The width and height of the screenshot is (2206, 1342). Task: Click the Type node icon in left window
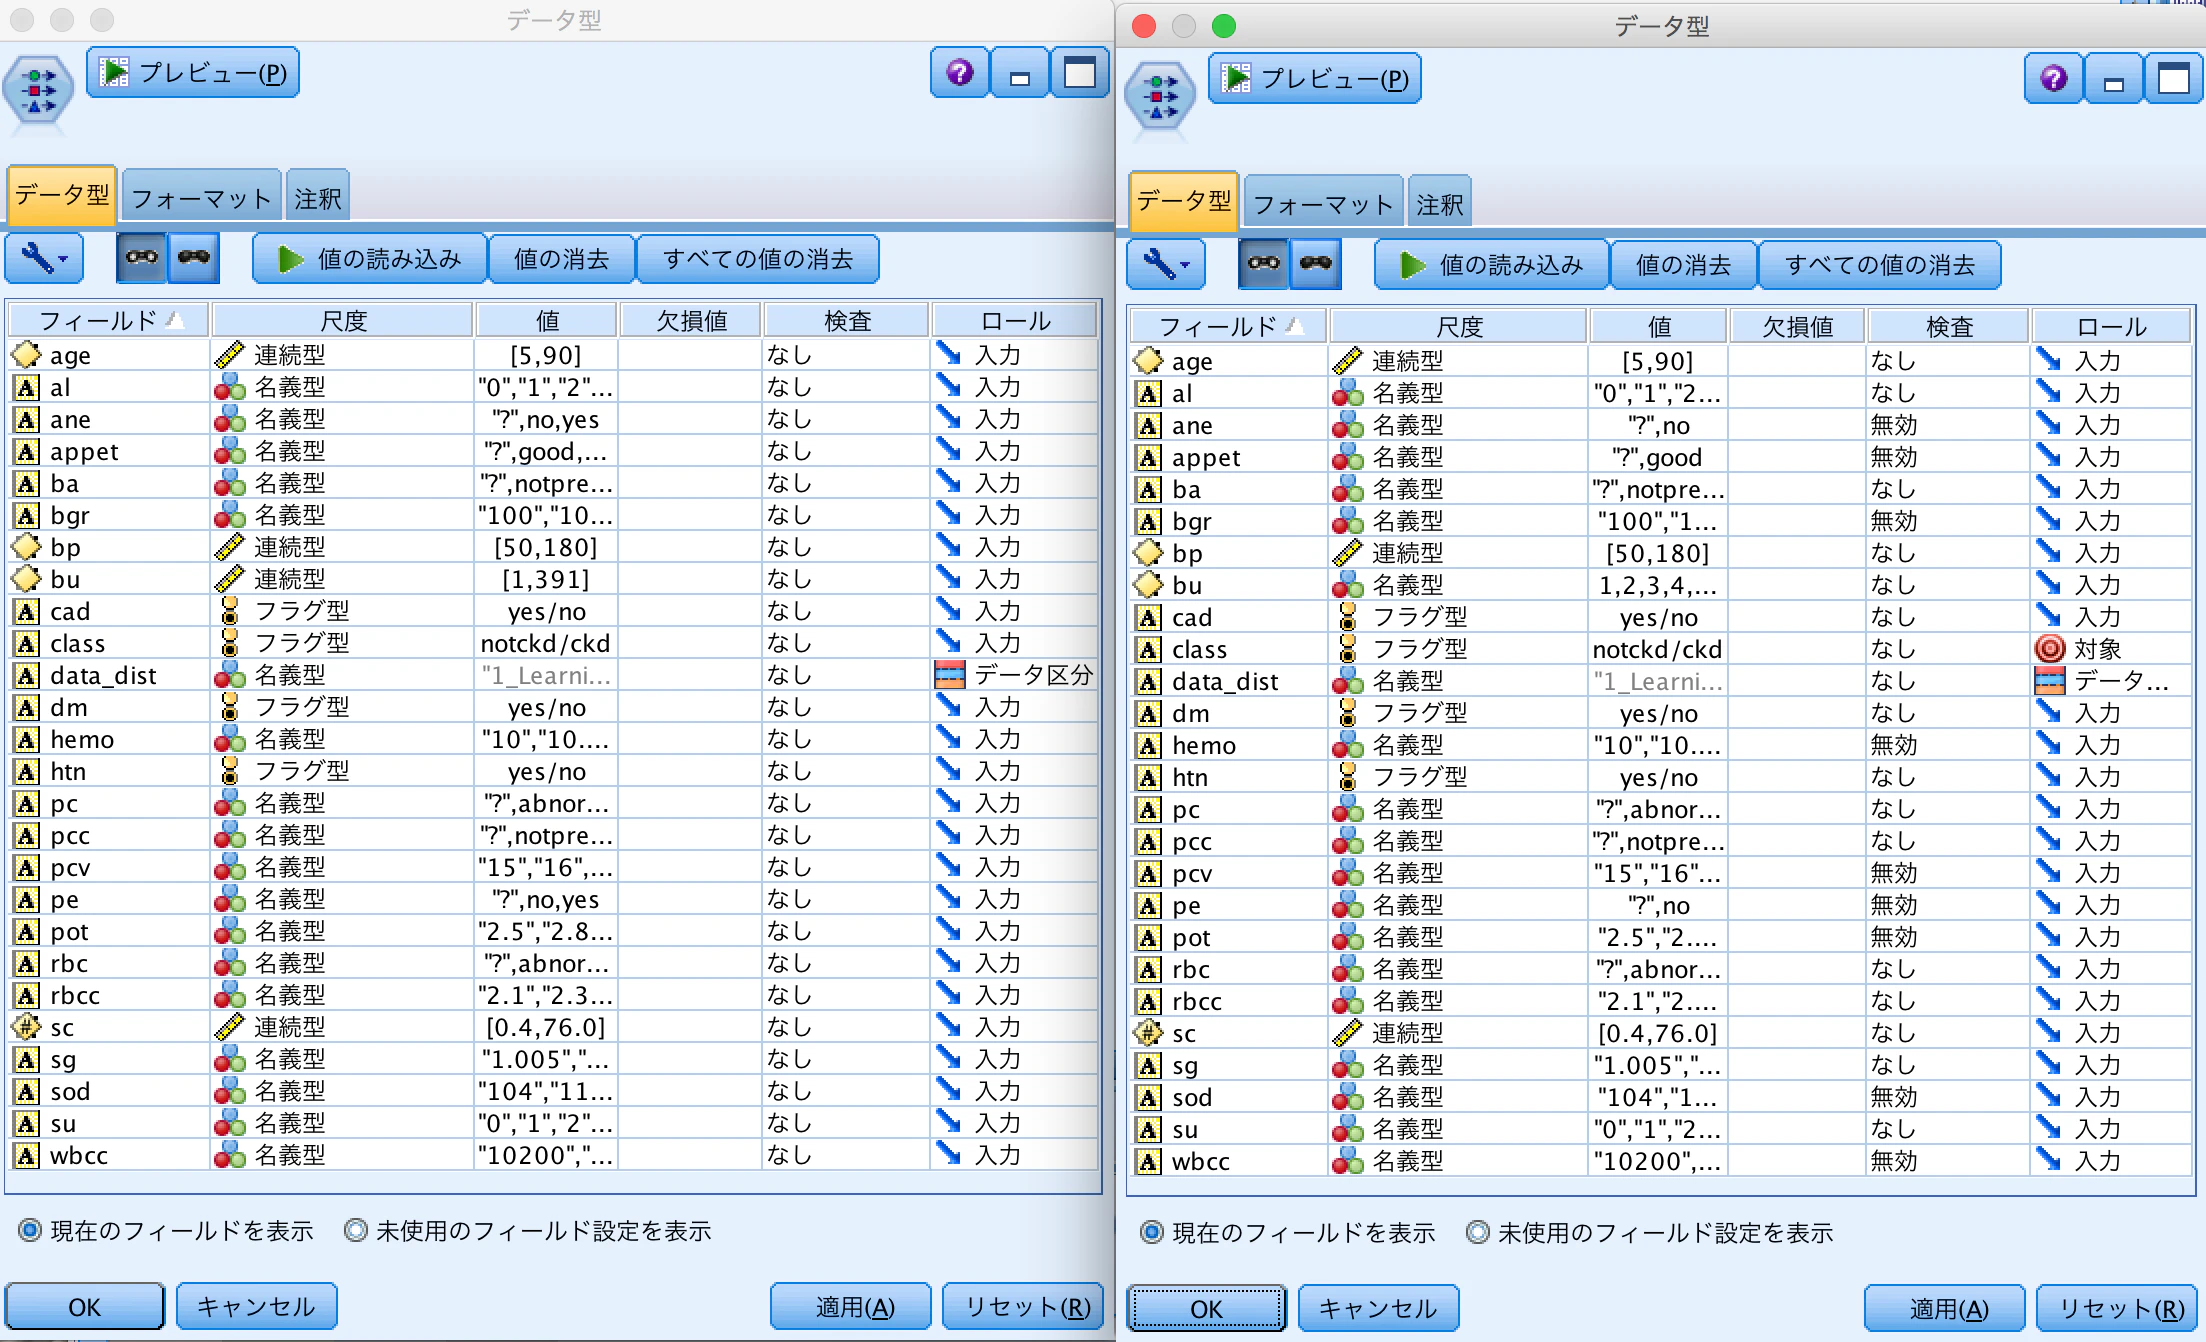38,90
